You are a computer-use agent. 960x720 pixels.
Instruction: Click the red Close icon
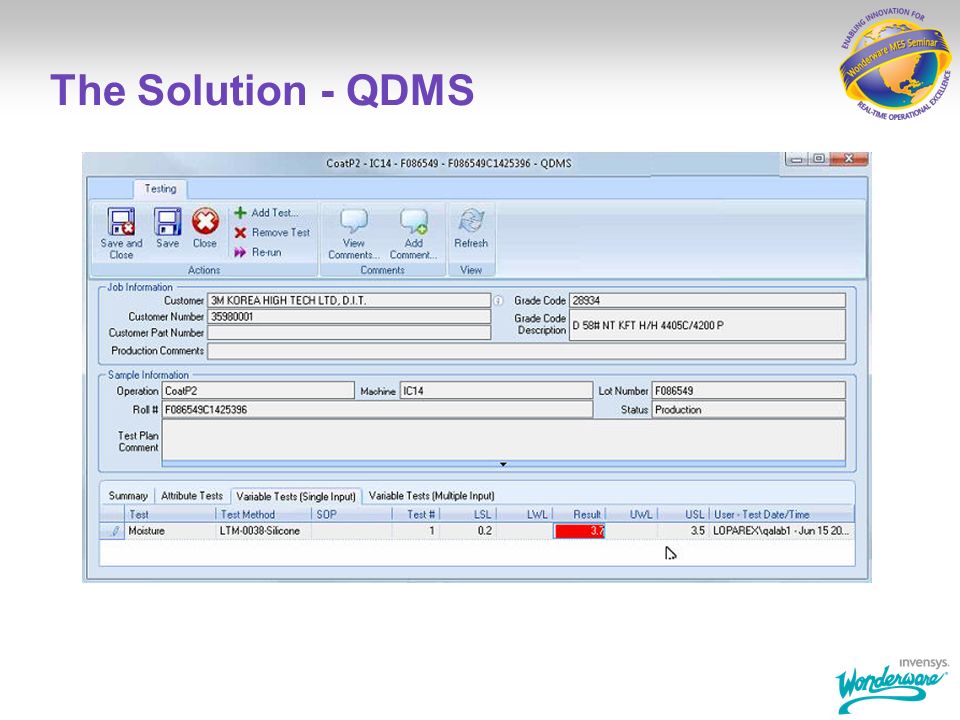tap(205, 222)
